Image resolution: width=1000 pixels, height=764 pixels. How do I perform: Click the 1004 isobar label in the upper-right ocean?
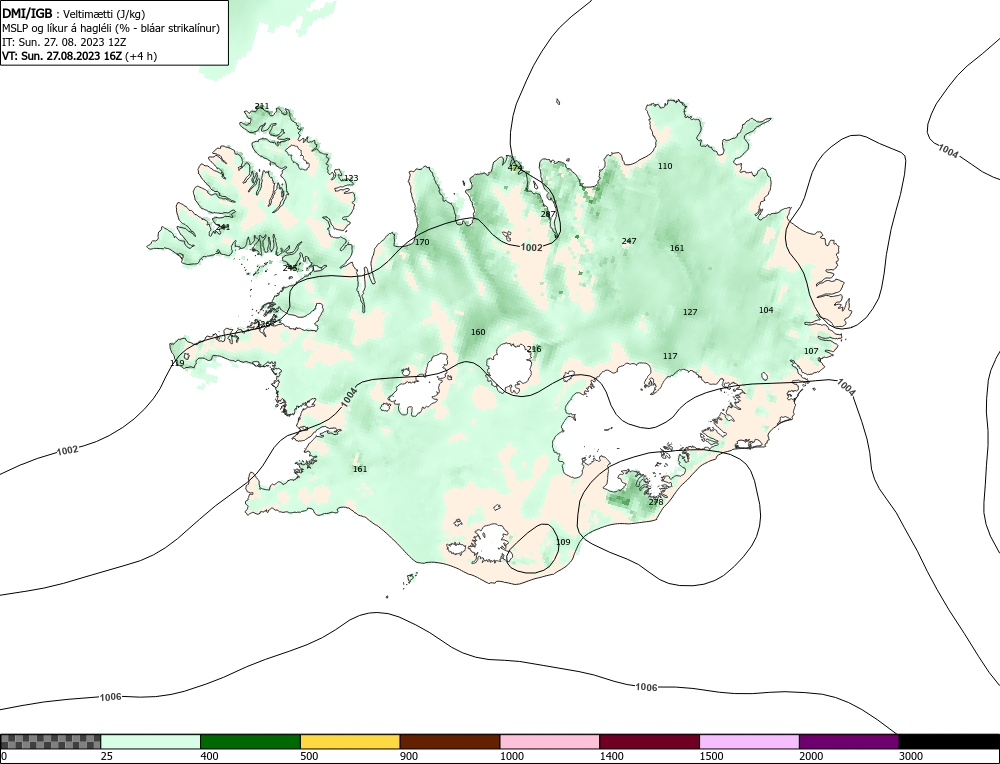click(948, 152)
